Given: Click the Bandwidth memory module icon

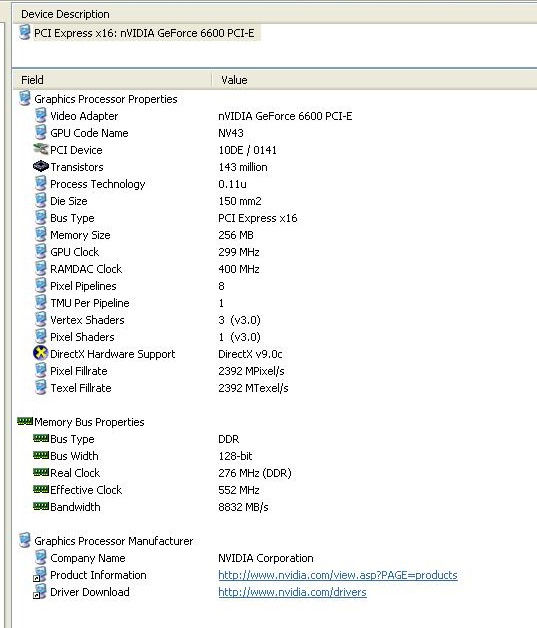Looking at the screenshot, I should click(x=40, y=507).
